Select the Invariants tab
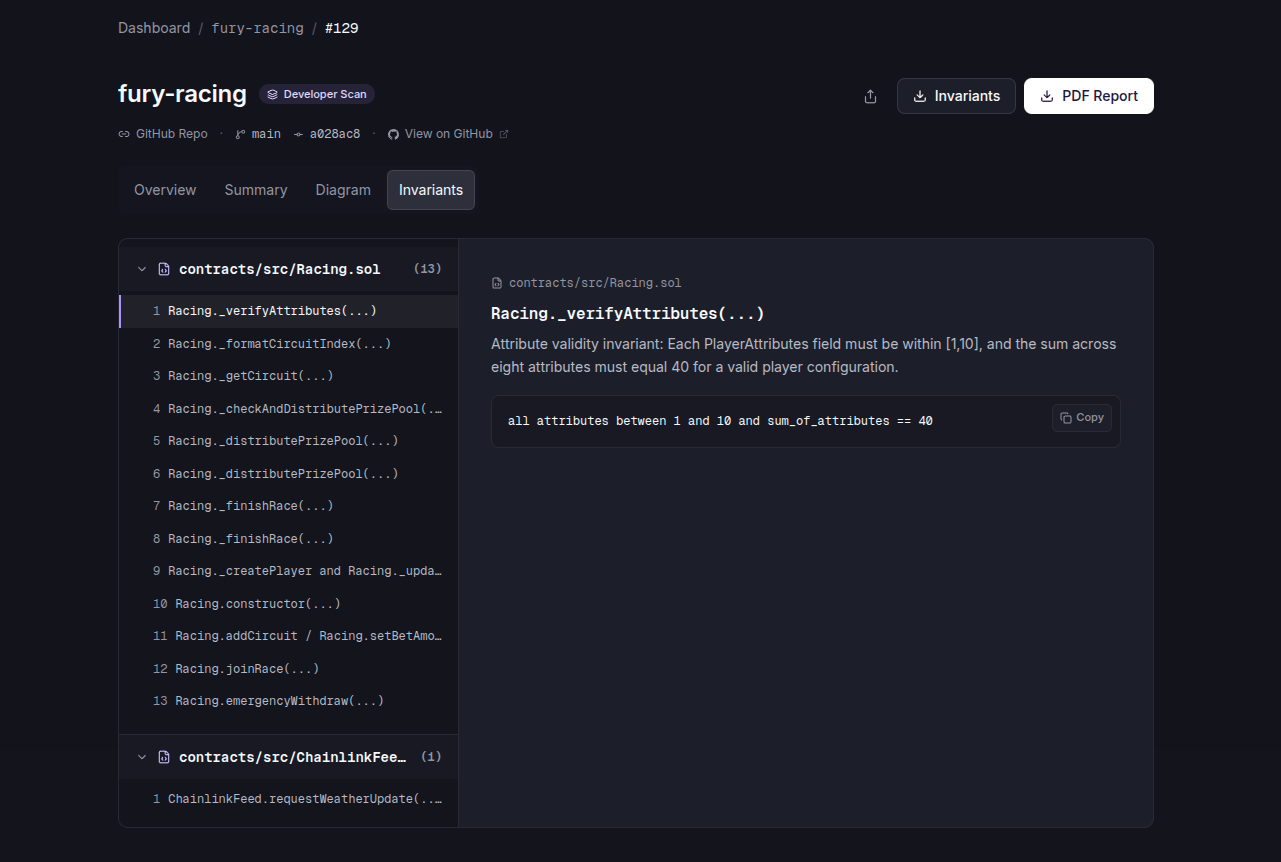This screenshot has height=862, width=1281. (x=431, y=190)
